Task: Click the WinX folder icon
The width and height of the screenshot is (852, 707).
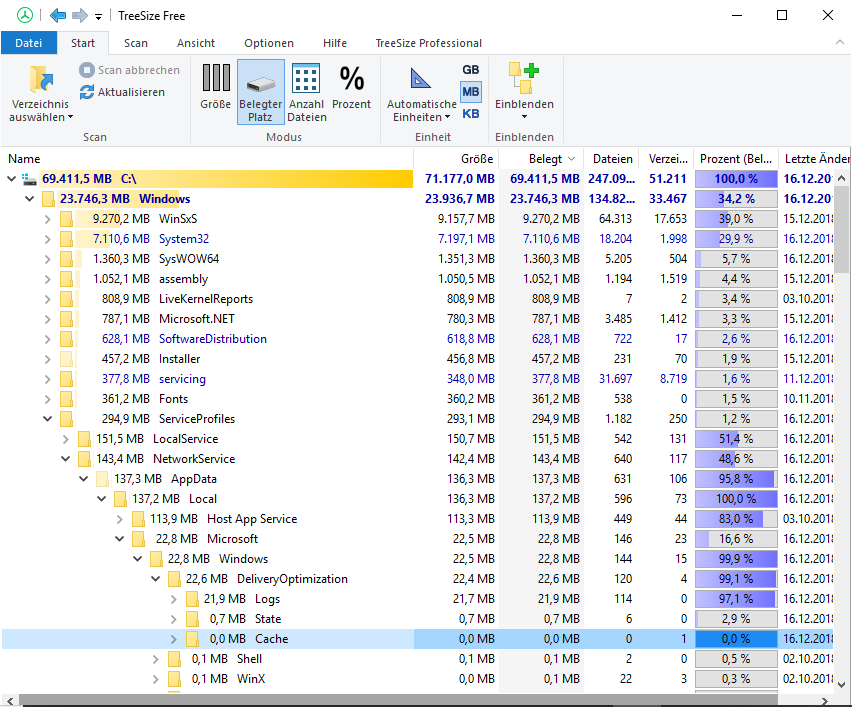Action: click(174, 679)
